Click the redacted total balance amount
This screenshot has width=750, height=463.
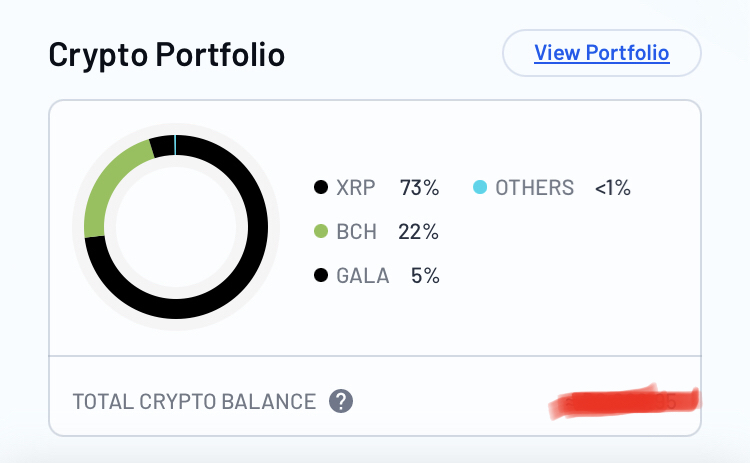[624, 402]
